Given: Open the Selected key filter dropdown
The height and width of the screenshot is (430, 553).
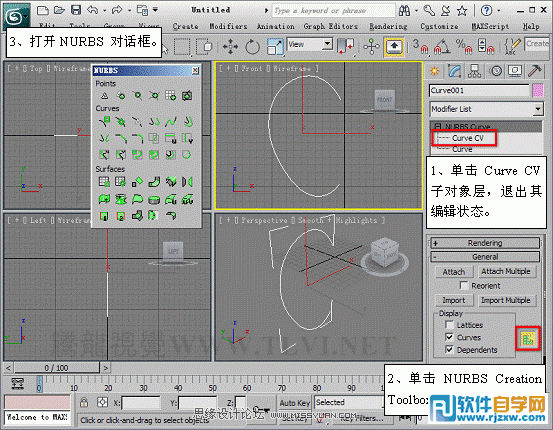Looking at the screenshot, I should [x=348, y=402].
